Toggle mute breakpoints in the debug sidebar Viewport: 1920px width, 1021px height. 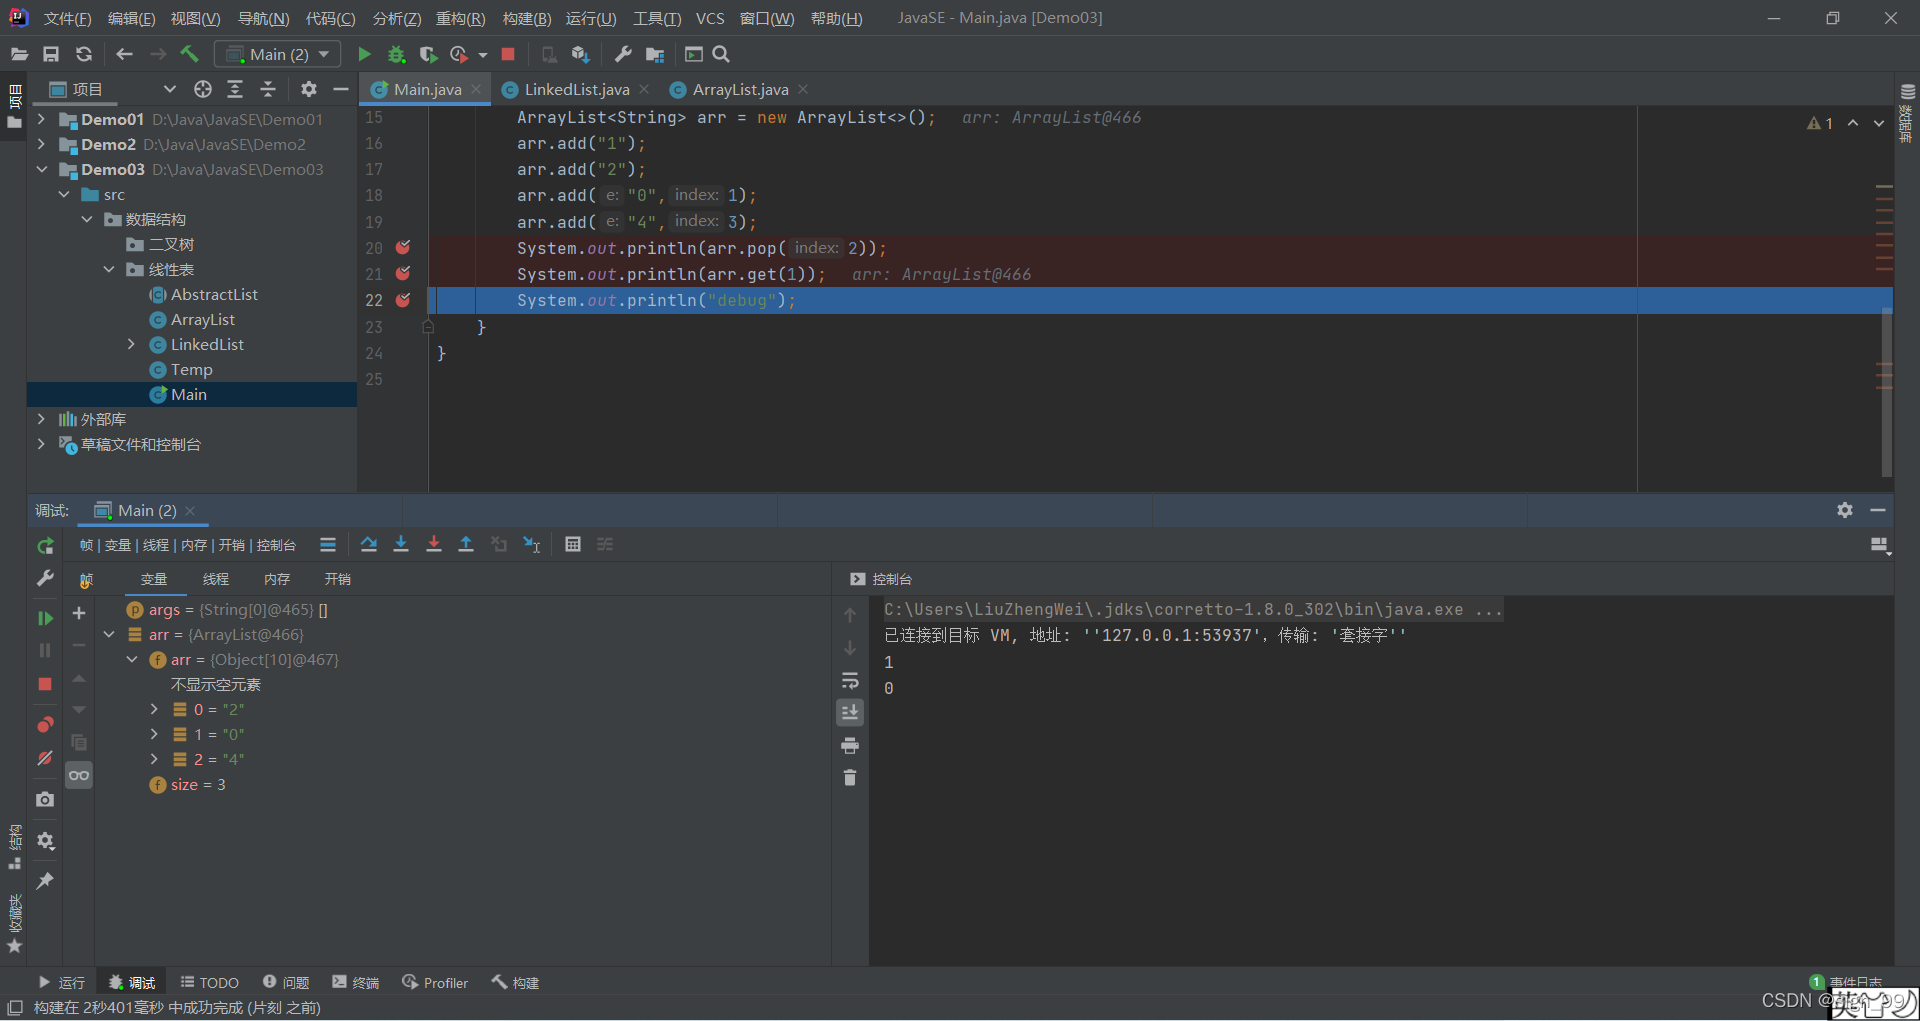[45, 758]
